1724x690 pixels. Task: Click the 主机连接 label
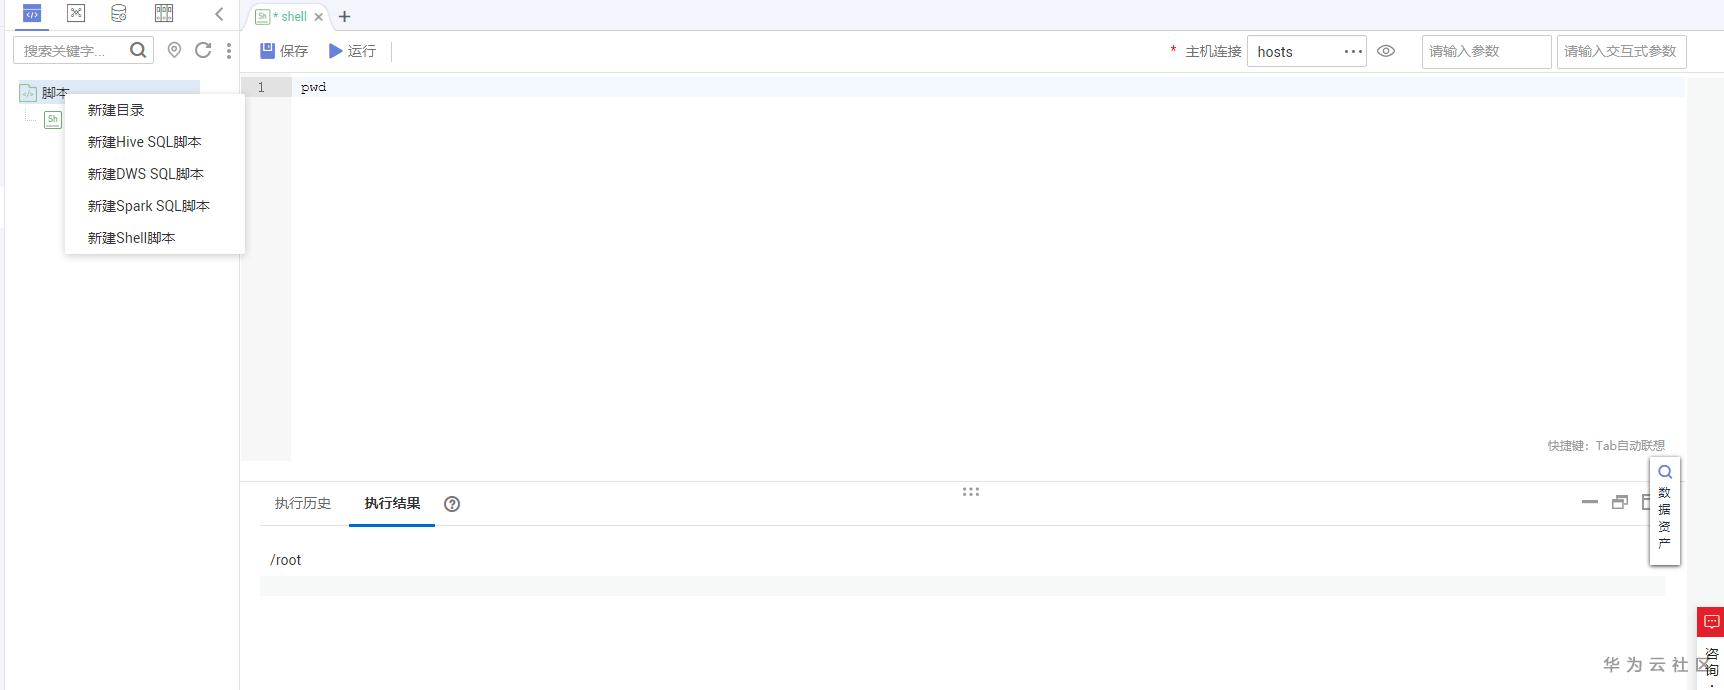click(x=1213, y=51)
